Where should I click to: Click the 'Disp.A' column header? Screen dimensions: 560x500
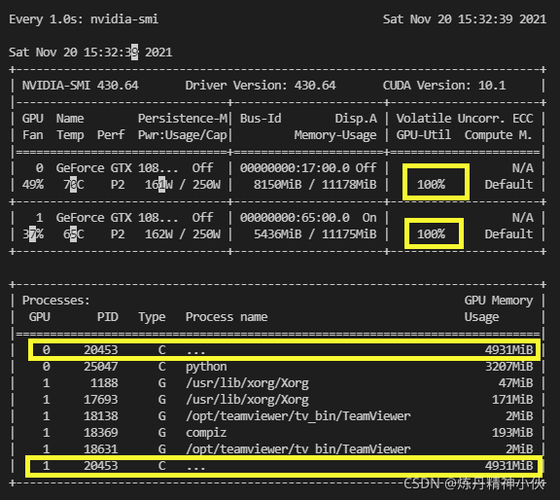point(356,118)
